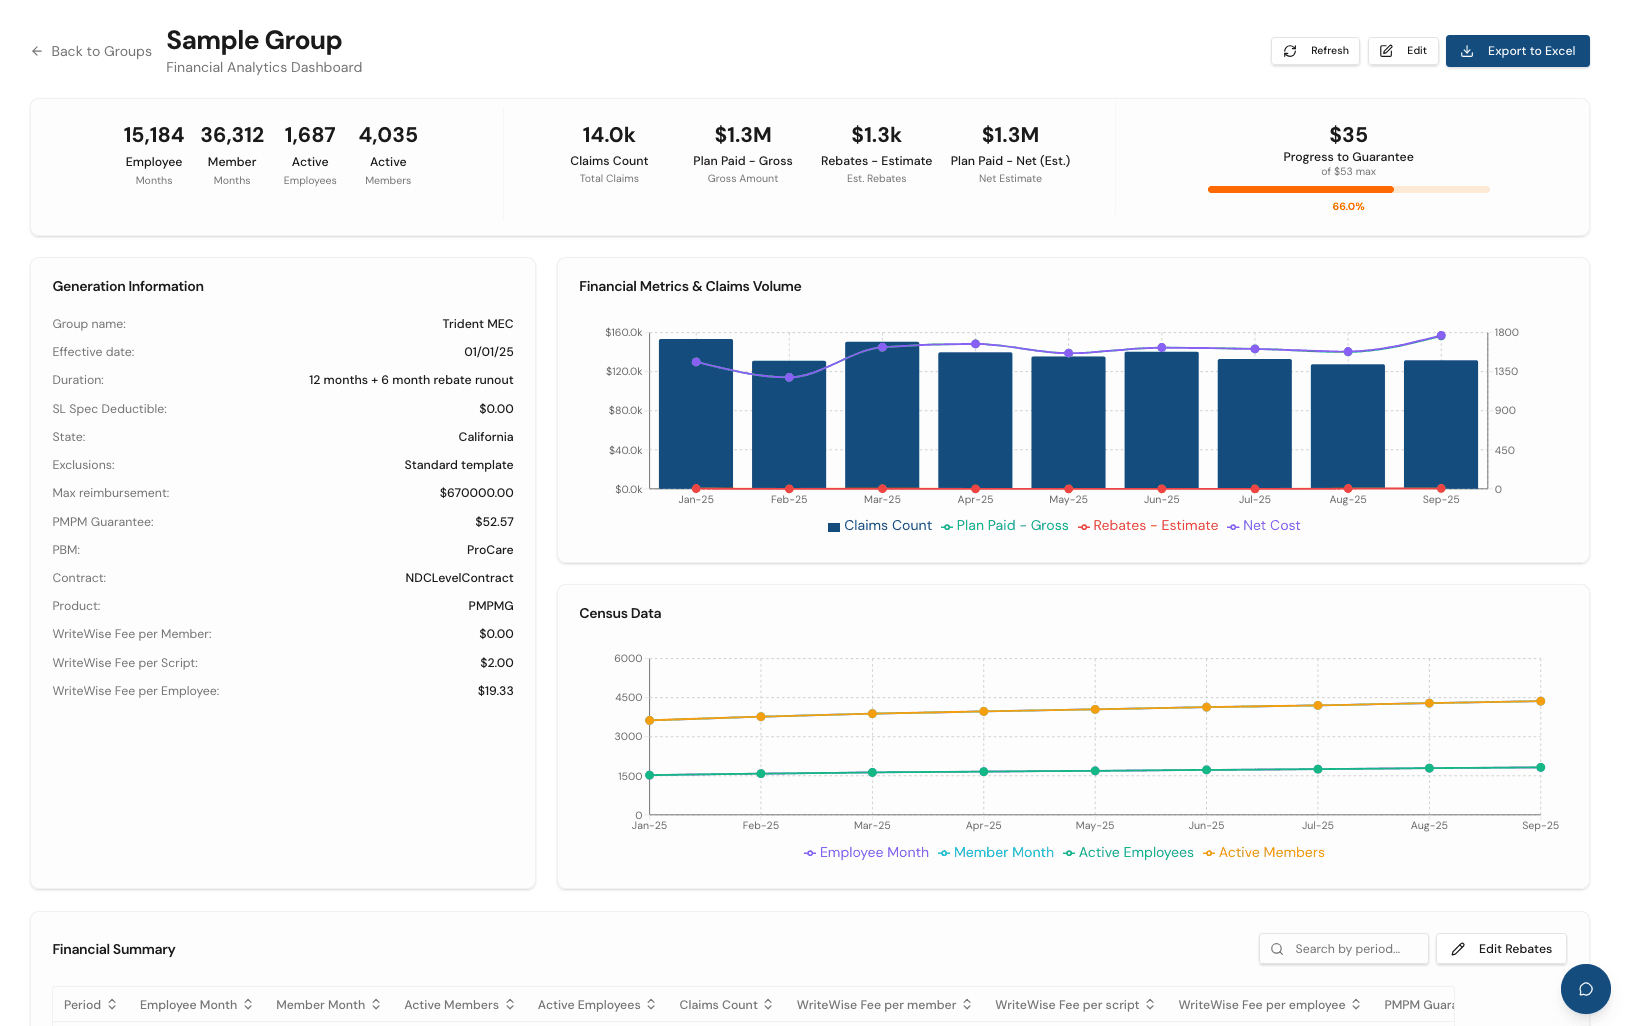Click the Back to Groups arrow icon
The width and height of the screenshot is (1629, 1026).
[x=37, y=51]
